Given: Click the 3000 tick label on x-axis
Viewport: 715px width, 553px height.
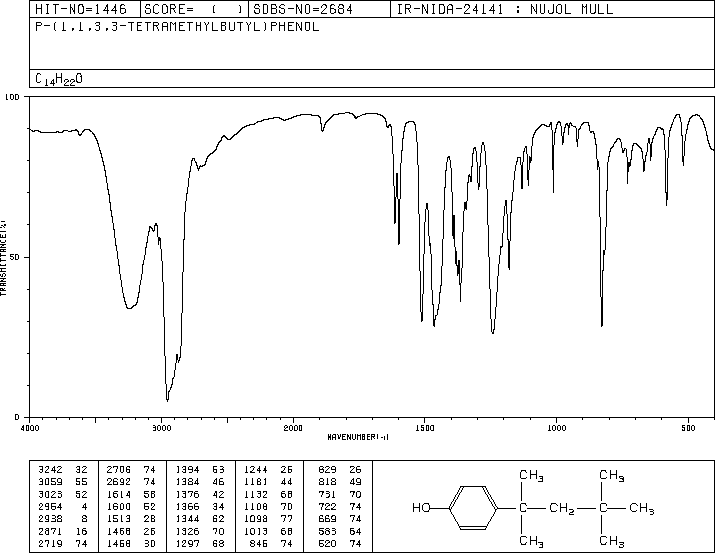Looking at the screenshot, I should [161, 428].
